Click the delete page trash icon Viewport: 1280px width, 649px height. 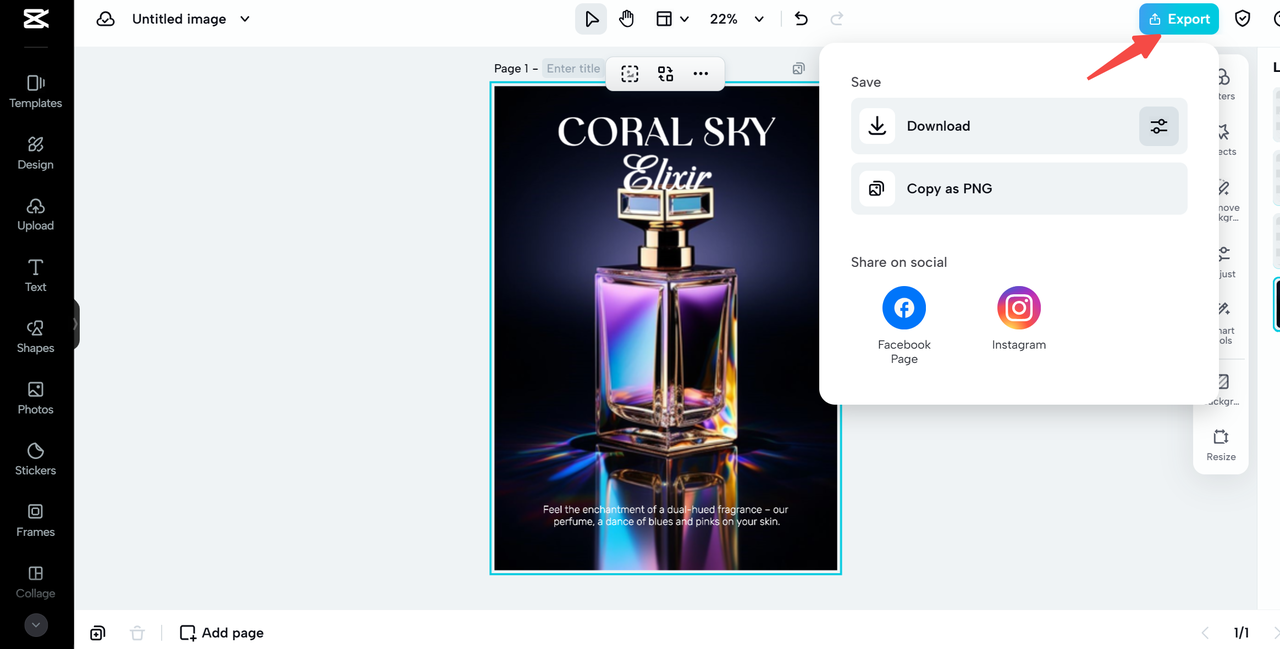(137, 633)
